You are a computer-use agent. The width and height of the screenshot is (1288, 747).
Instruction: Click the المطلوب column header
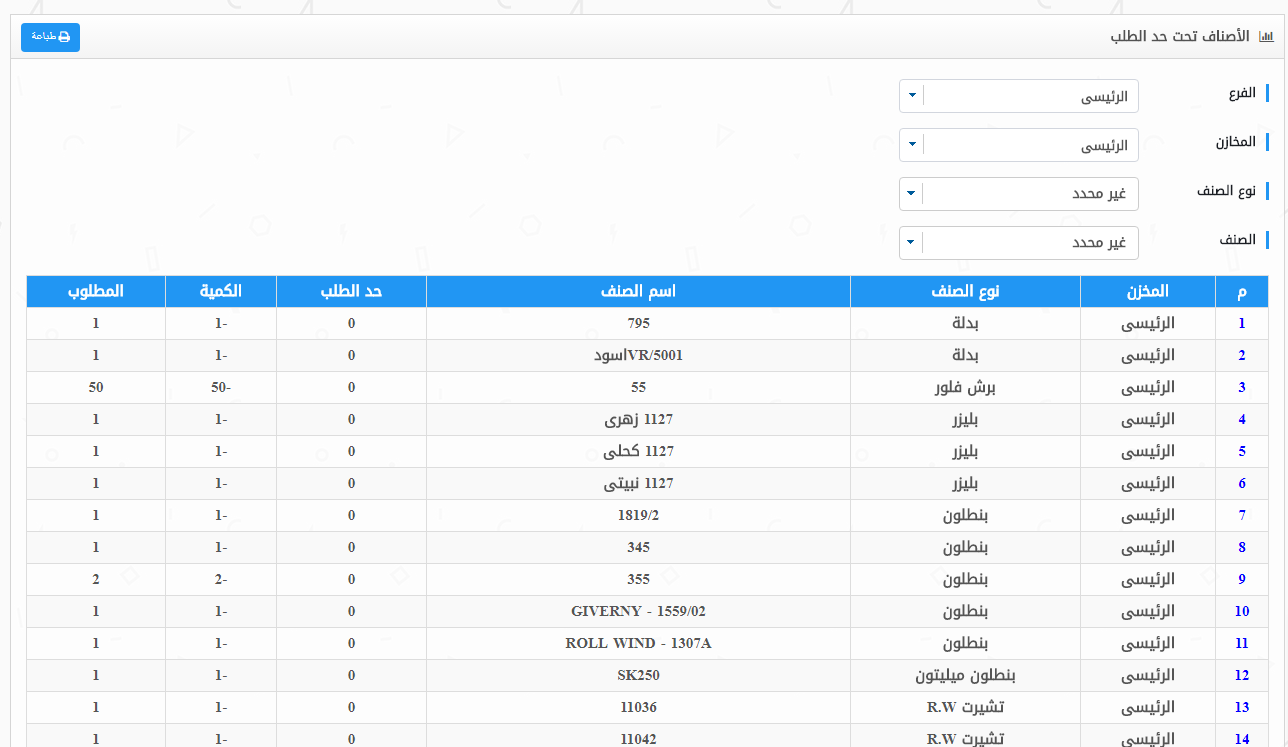point(96,291)
